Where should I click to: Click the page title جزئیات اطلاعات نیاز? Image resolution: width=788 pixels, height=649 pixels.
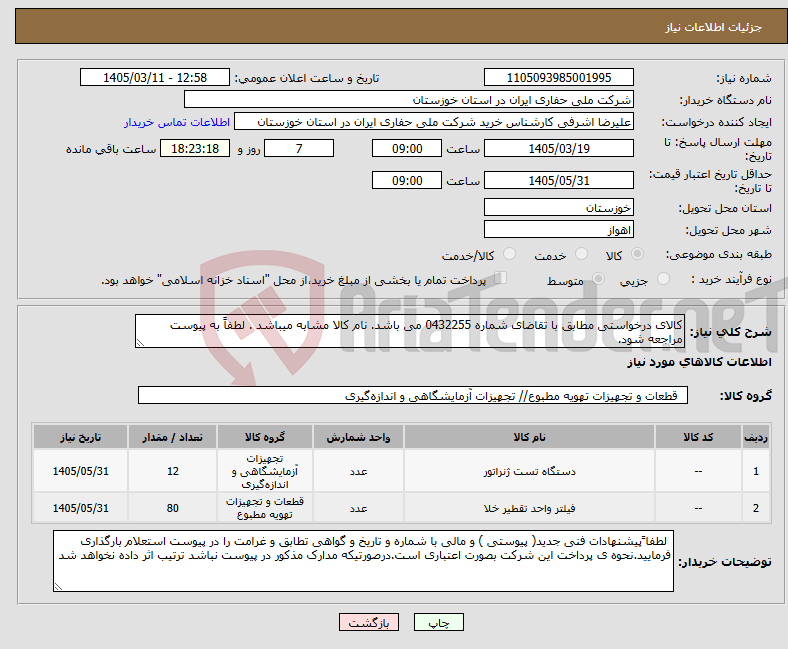coord(714,27)
